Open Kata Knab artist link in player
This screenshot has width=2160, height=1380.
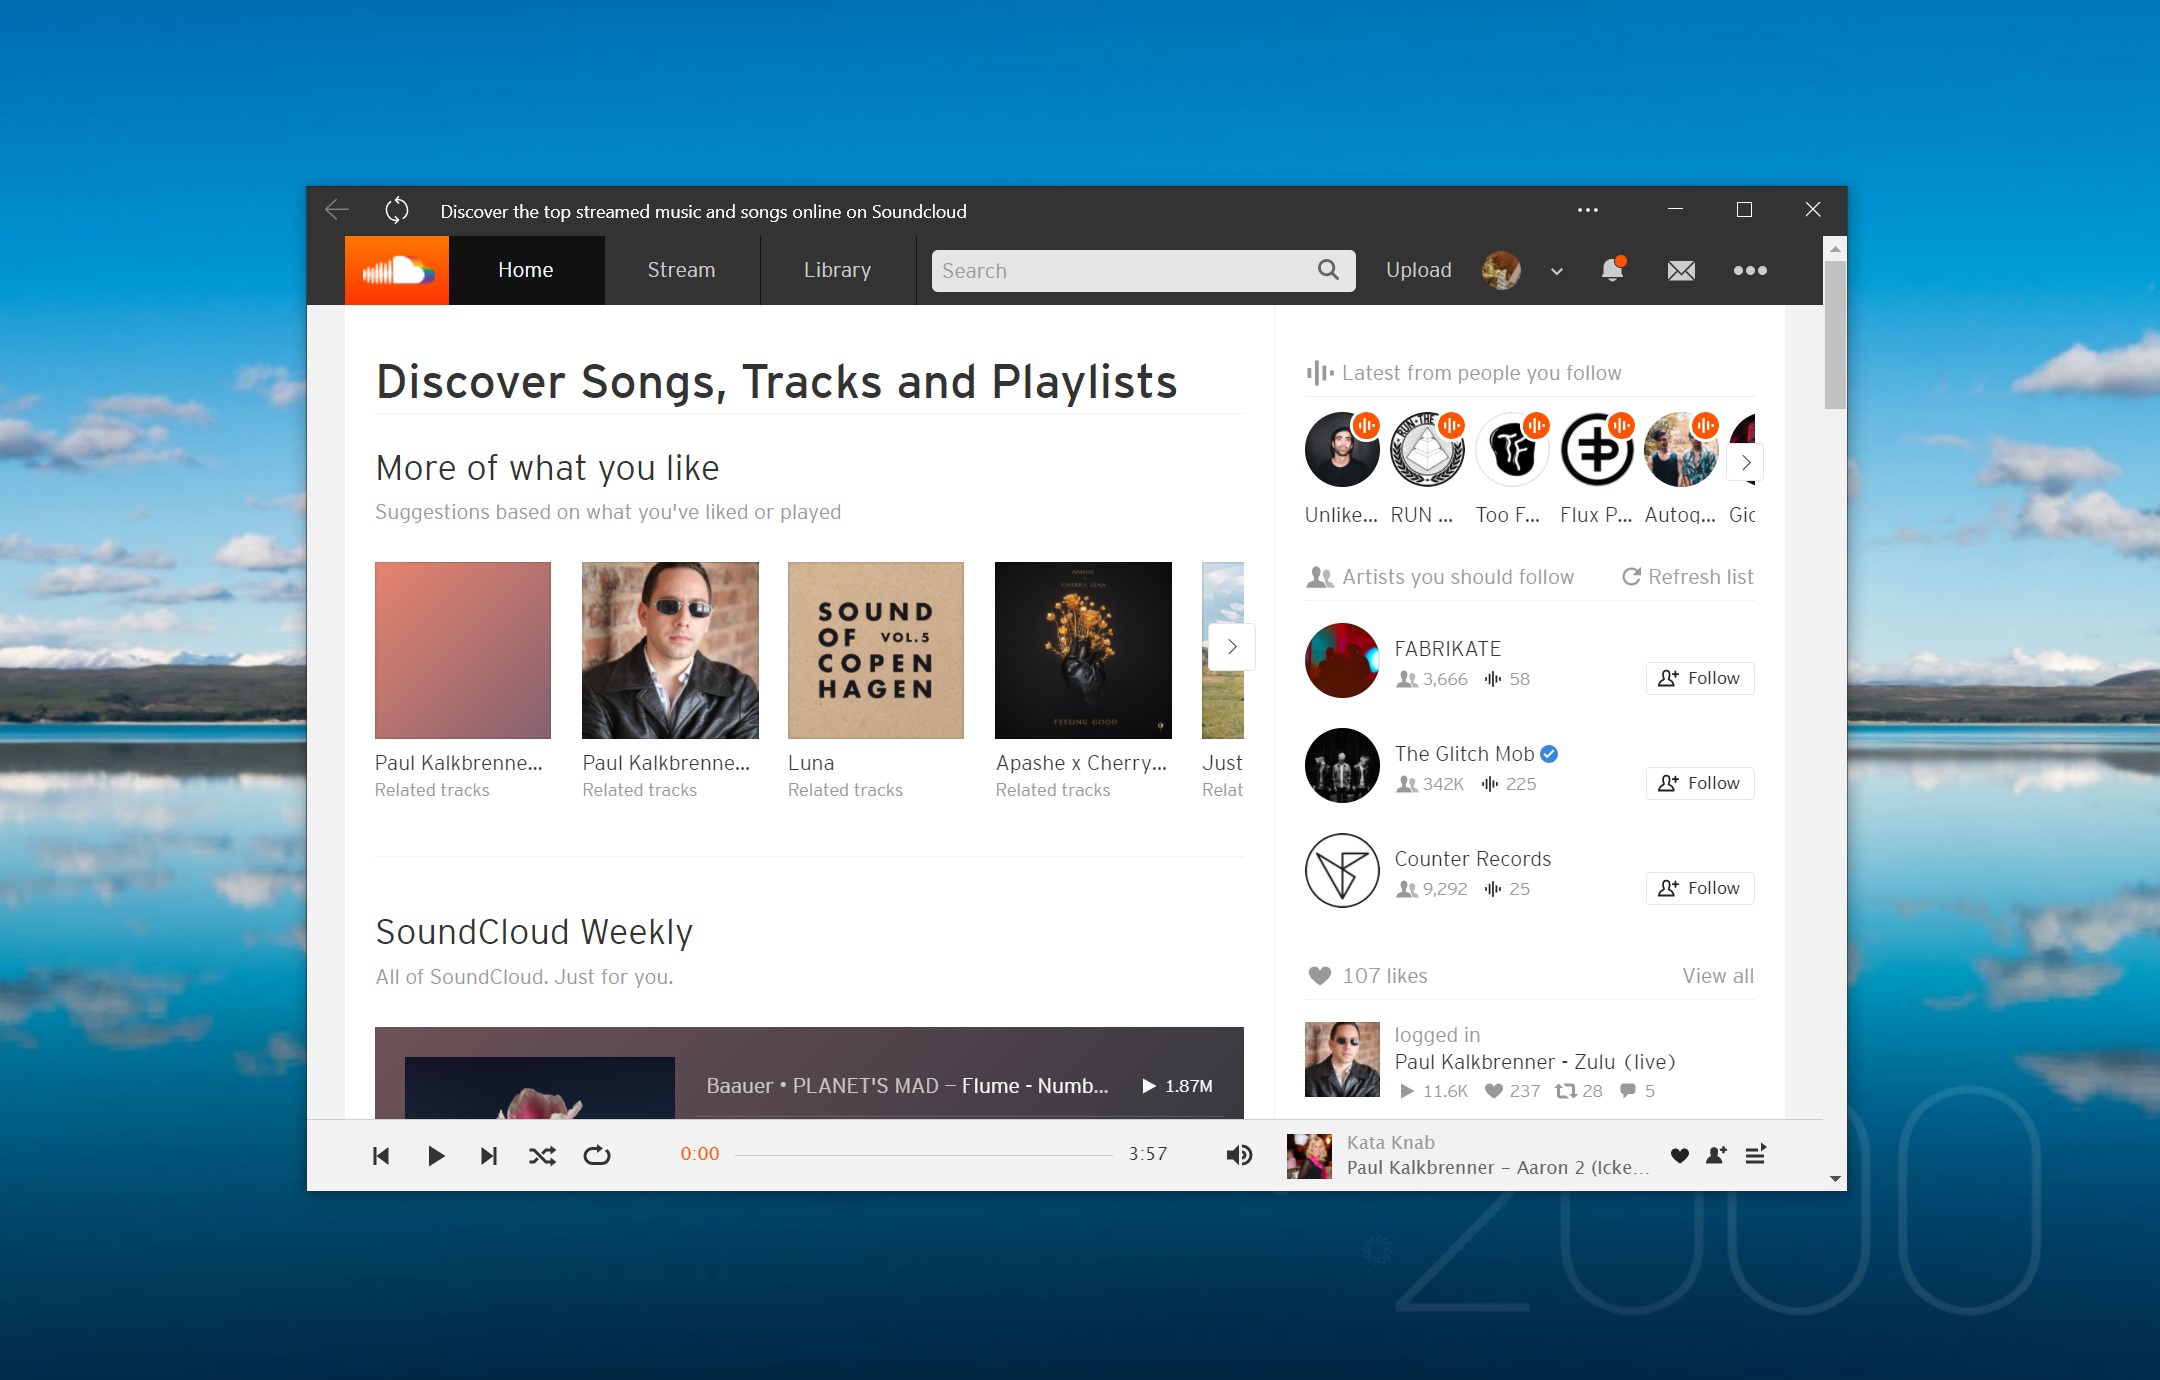[x=1390, y=1142]
